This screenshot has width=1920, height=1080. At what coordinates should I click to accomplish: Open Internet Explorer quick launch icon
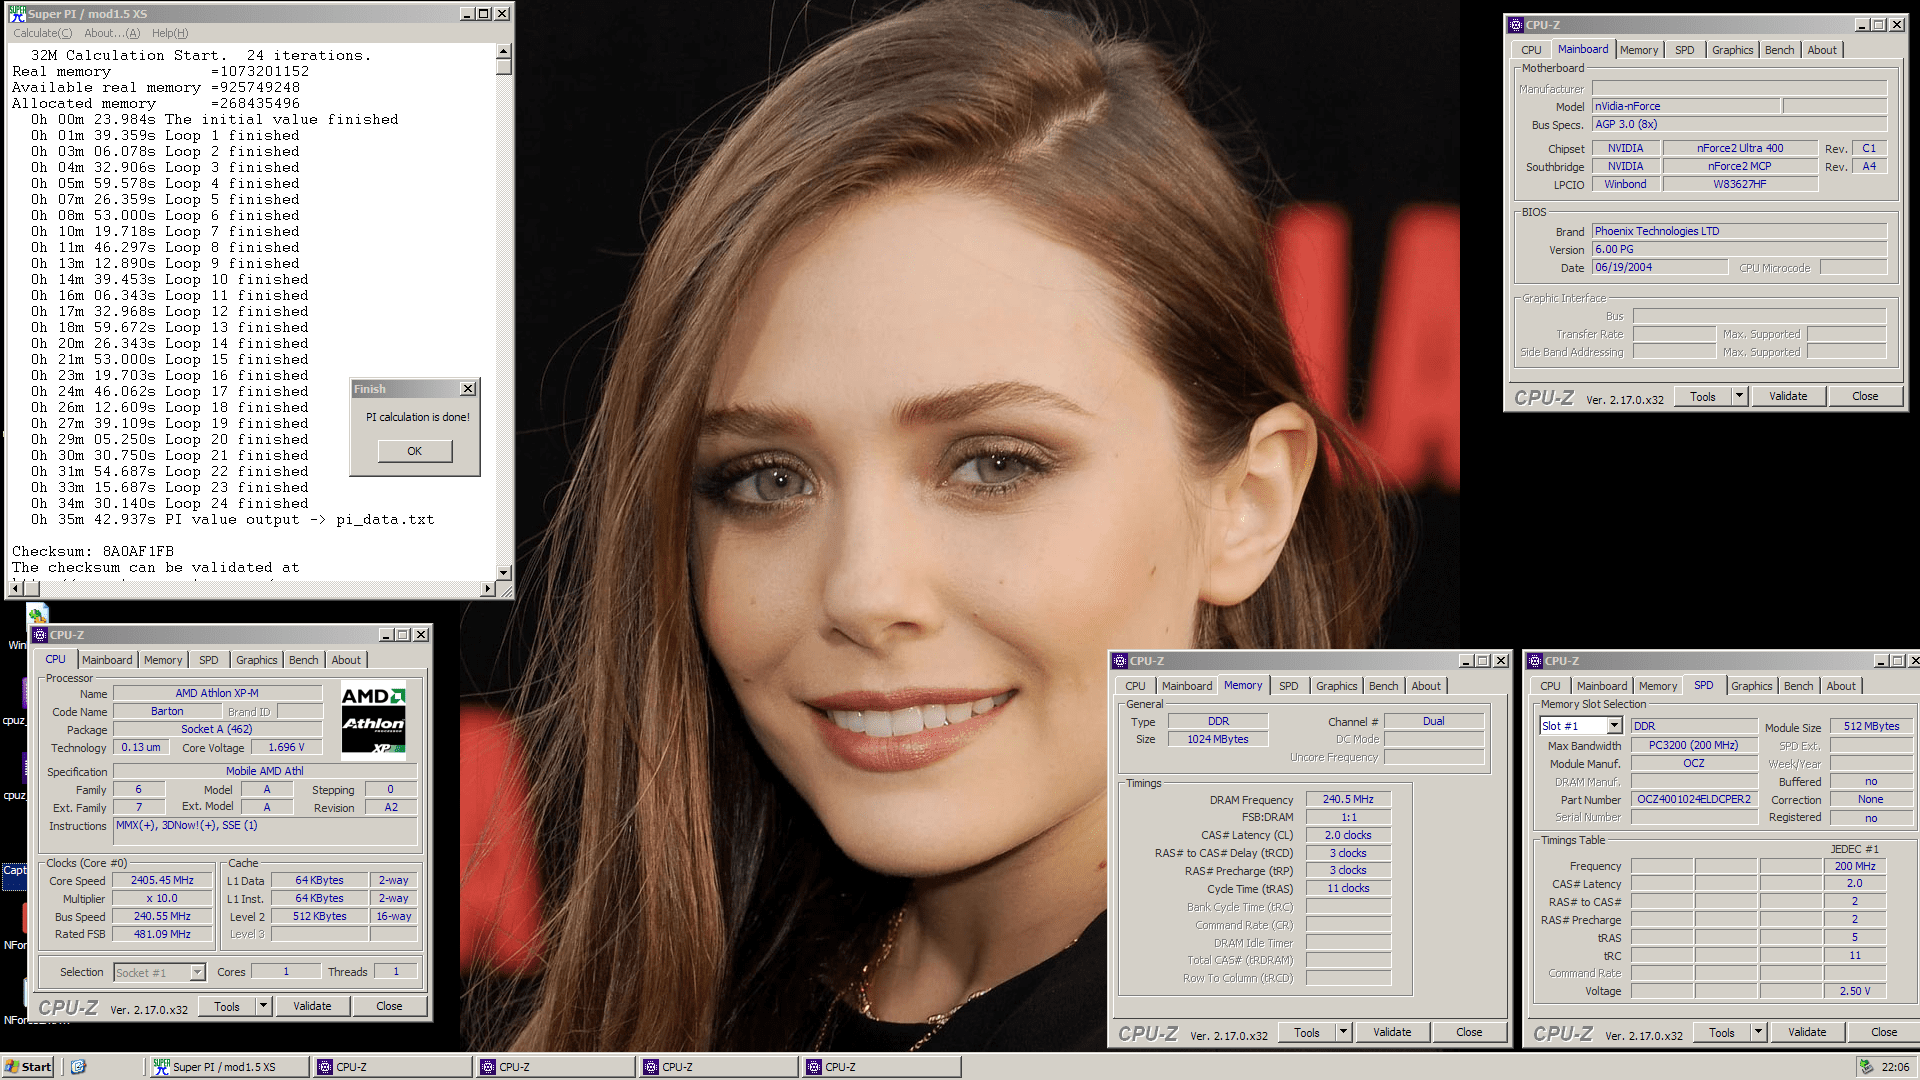click(x=79, y=1067)
